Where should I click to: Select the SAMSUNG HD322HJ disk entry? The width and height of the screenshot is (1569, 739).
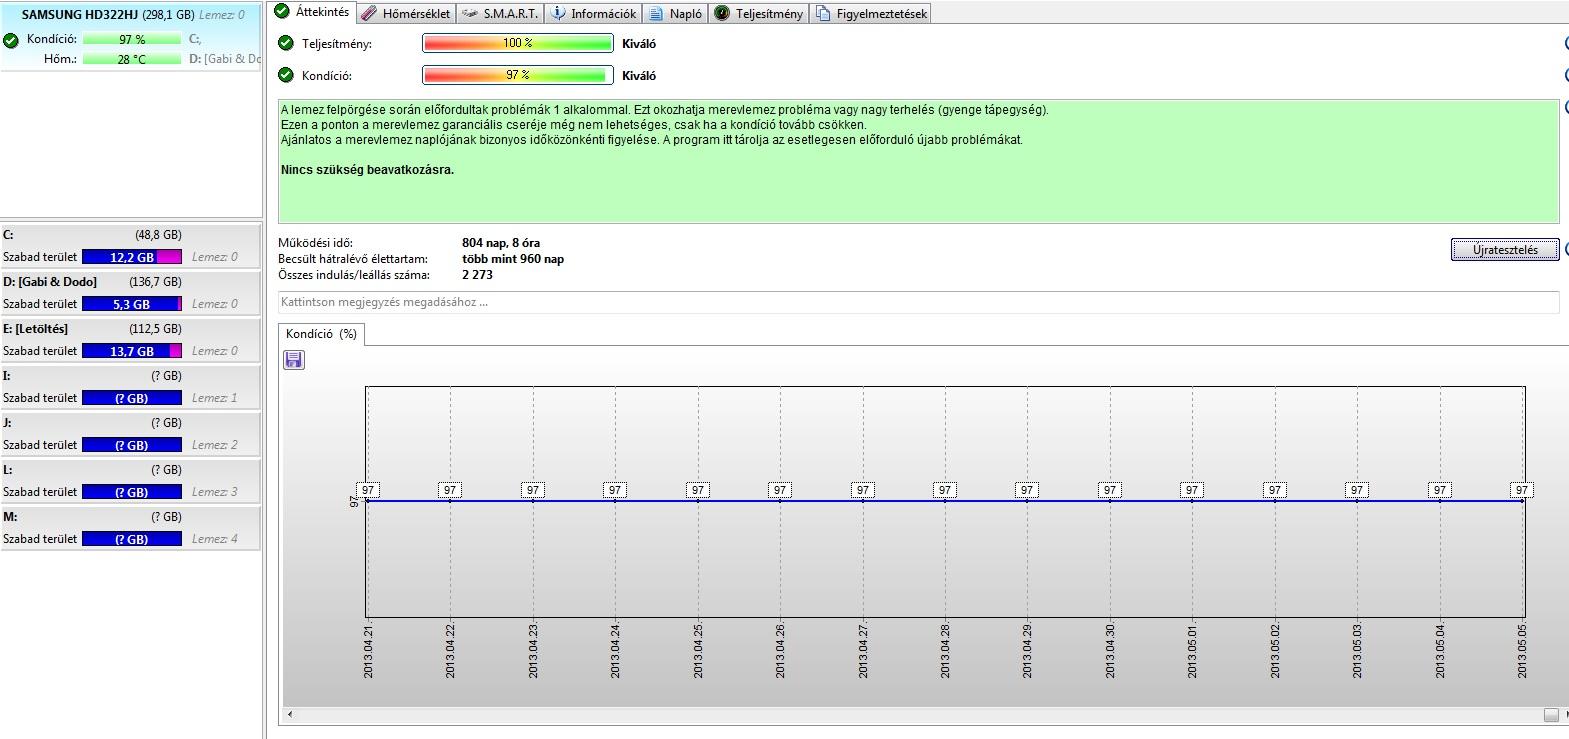pos(131,36)
